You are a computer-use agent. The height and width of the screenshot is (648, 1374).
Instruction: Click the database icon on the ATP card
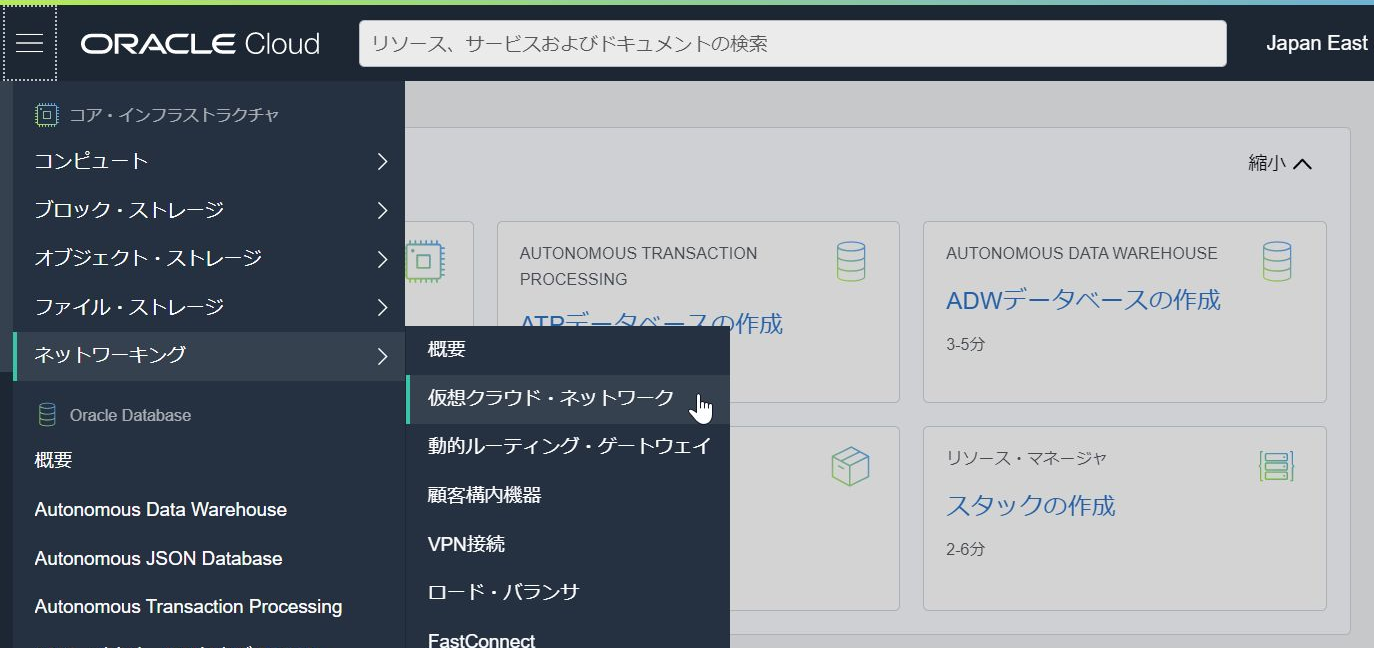850,262
